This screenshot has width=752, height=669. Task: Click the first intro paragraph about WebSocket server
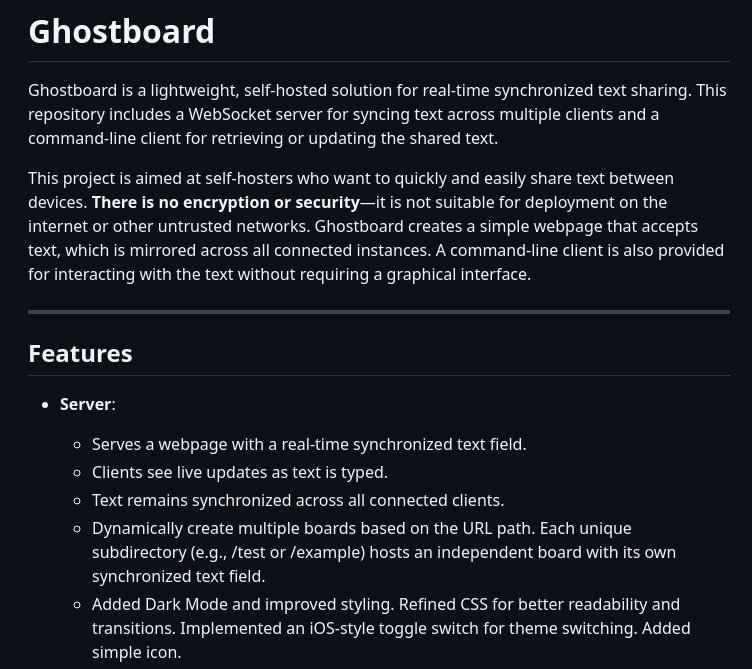pyautogui.click(x=377, y=114)
